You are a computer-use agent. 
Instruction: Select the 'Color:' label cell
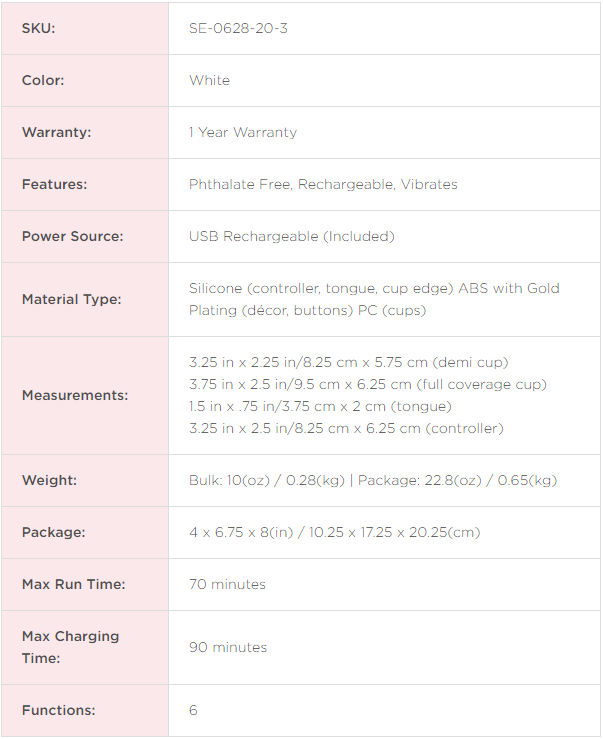coord(43,80)
